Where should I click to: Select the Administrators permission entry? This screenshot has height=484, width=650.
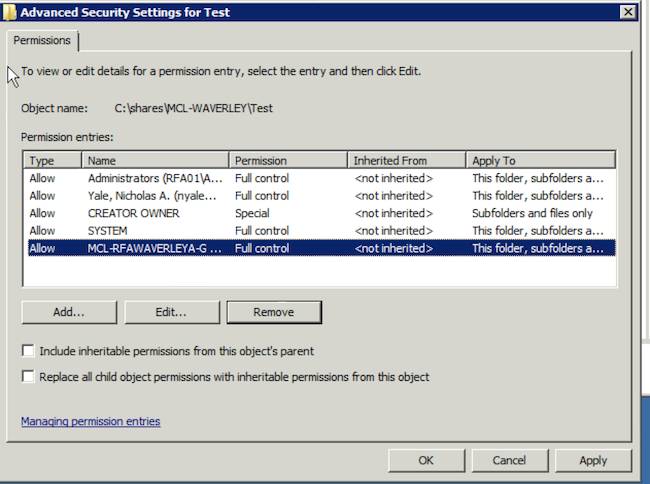(x=320, y=178)
